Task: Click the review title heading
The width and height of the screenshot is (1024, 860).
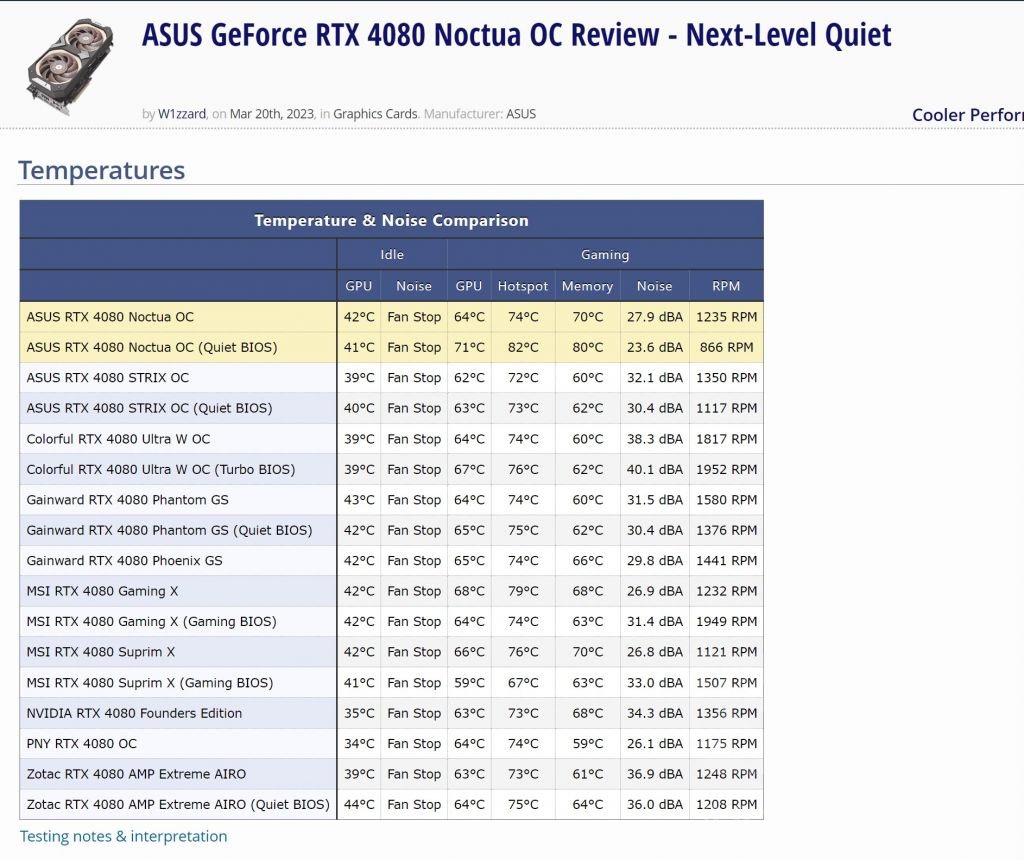Action: coord(516,36)
